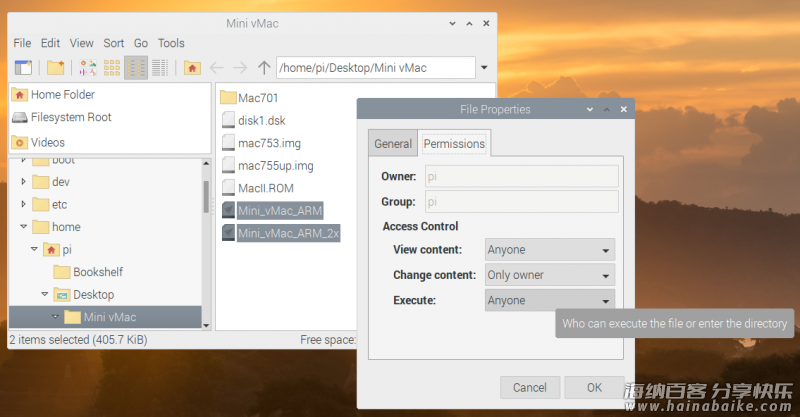
Task: Expand path history dropdown arrow
Action: coord(485,68)
